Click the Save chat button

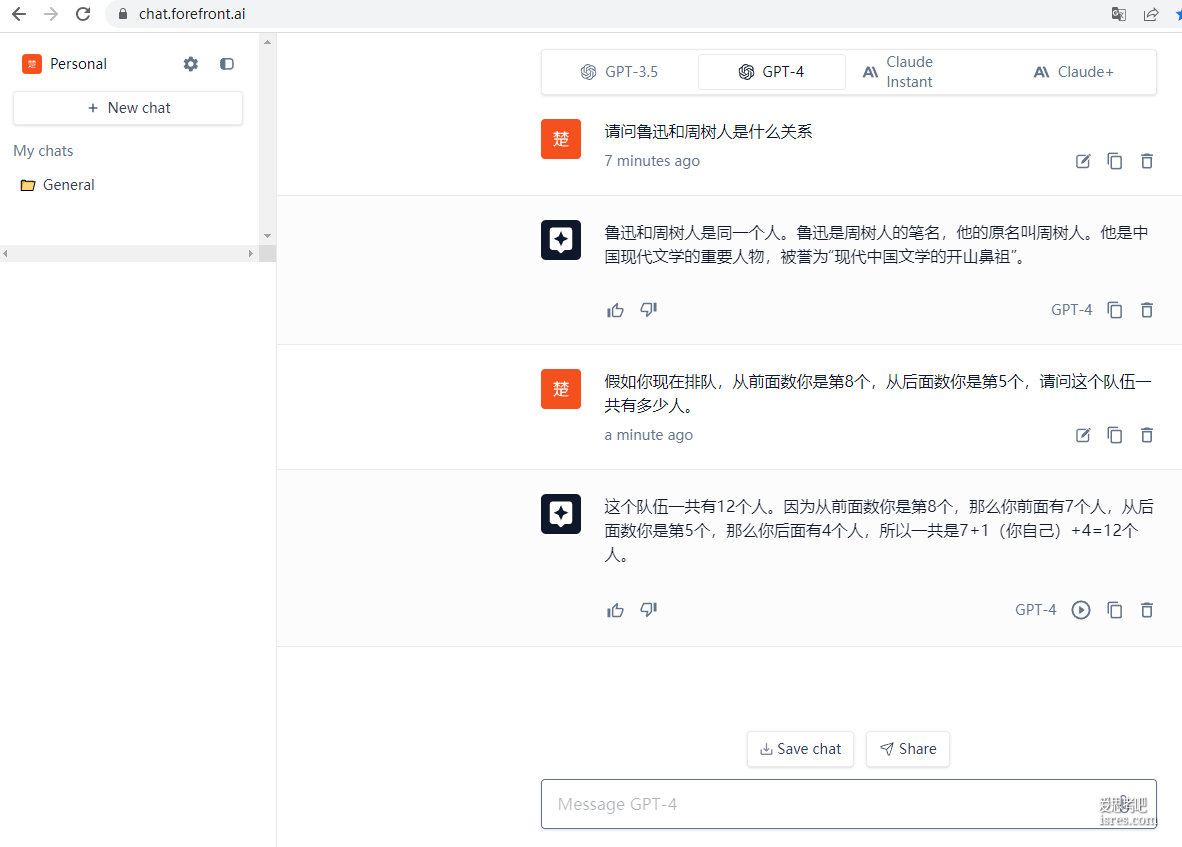coord(800,749)
